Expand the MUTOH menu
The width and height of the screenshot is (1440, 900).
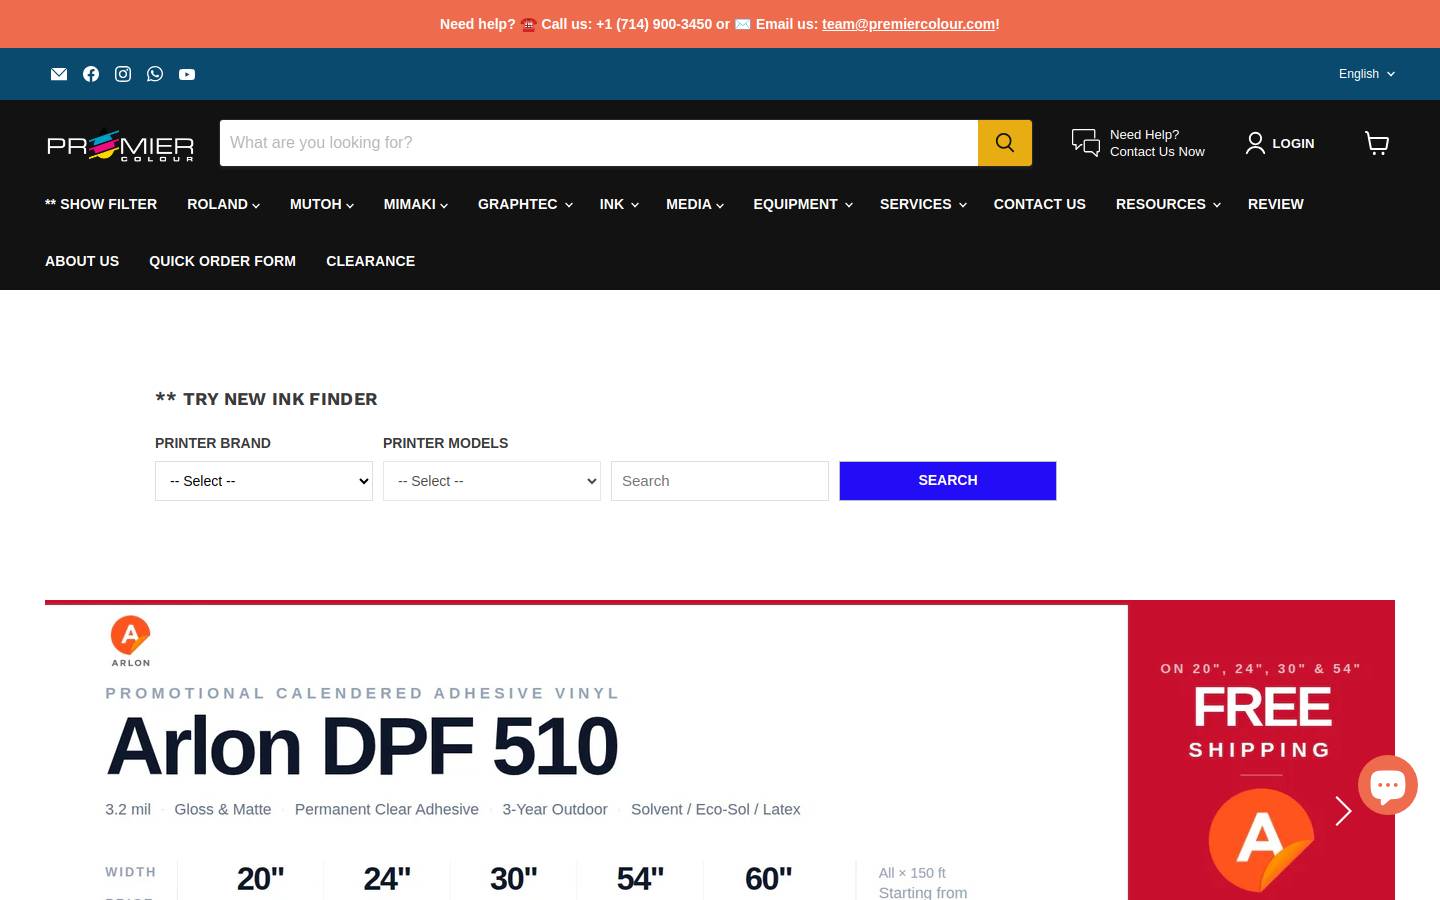point(322,204)
